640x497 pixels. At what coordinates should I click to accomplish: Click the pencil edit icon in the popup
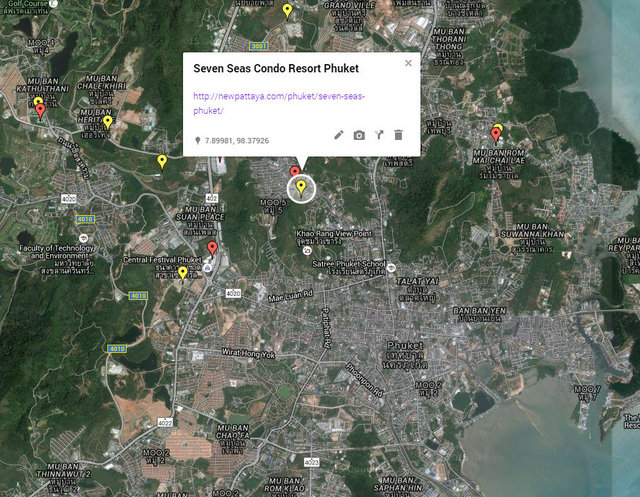pyautogui.click(x=339, y=135)
